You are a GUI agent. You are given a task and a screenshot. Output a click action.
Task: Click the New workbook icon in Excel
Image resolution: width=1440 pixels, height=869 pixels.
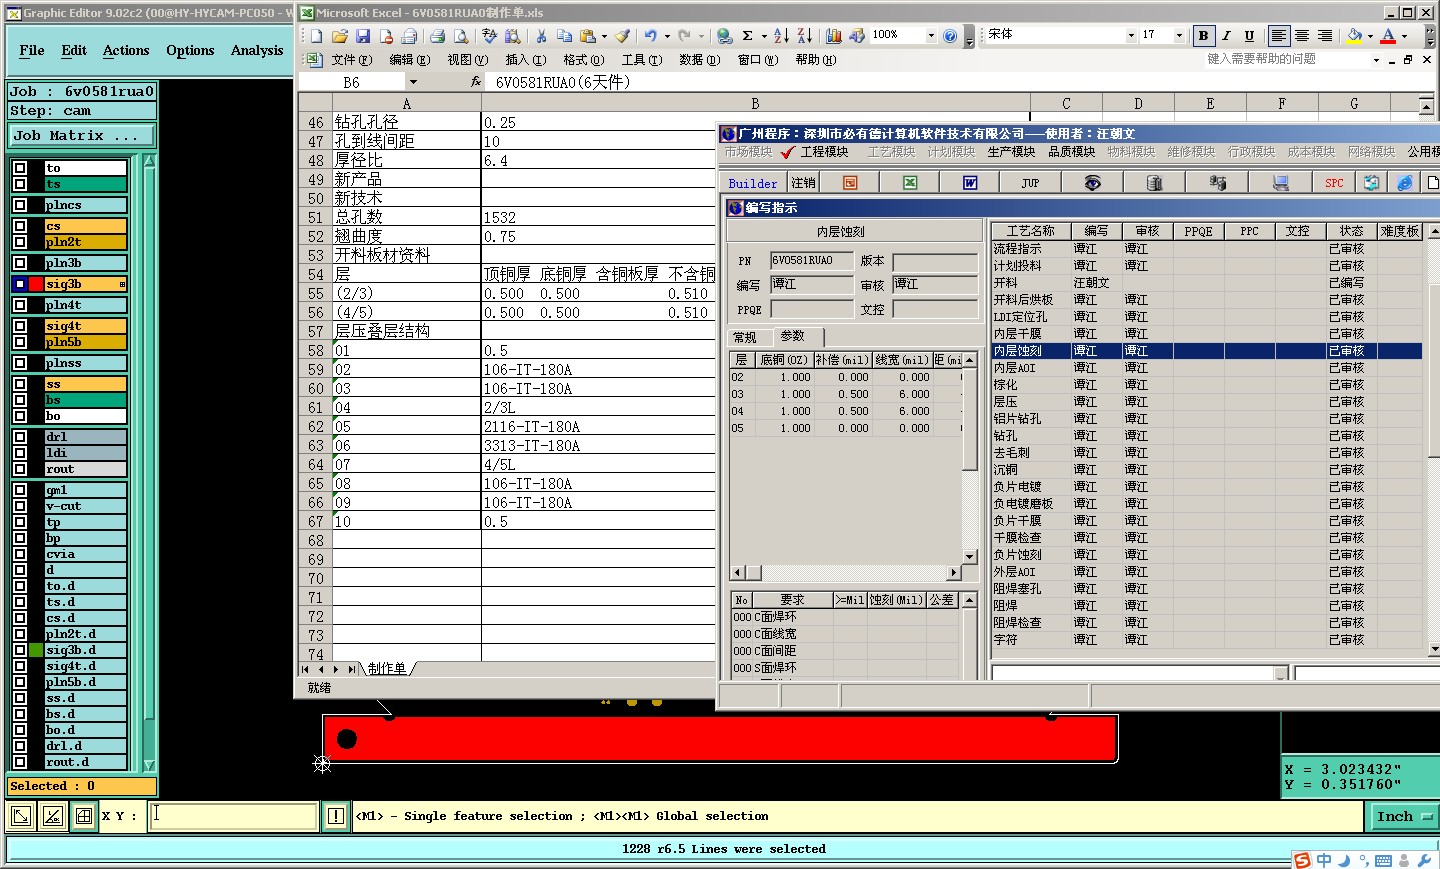[x=317, y=36]
